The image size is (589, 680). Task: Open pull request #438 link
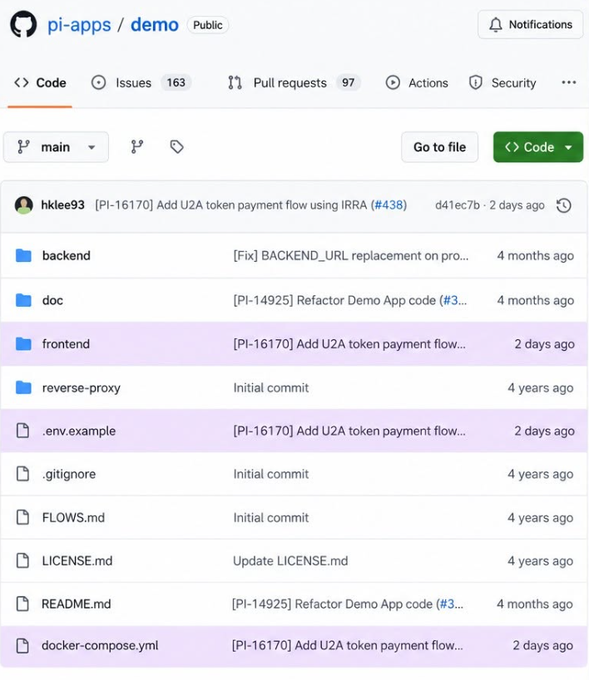coord(389,205)
